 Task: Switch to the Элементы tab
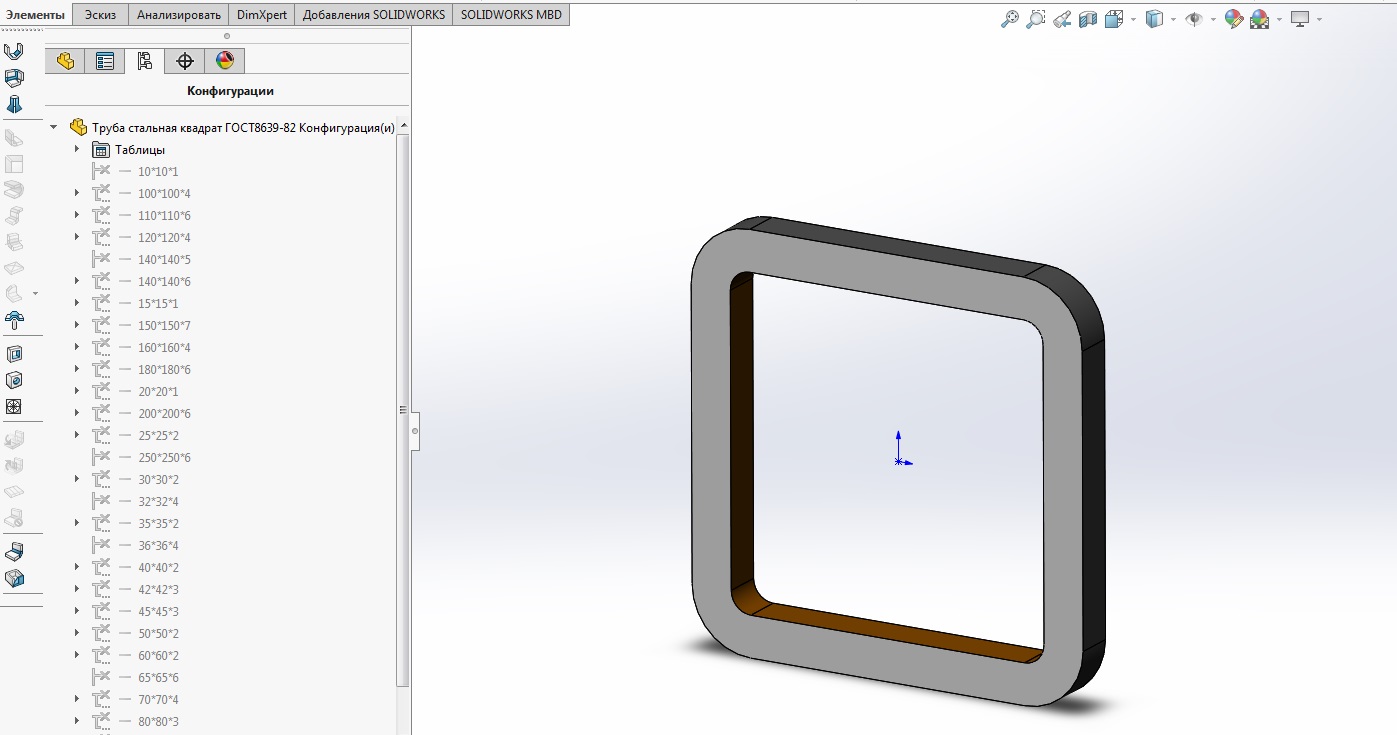[36, 14]
